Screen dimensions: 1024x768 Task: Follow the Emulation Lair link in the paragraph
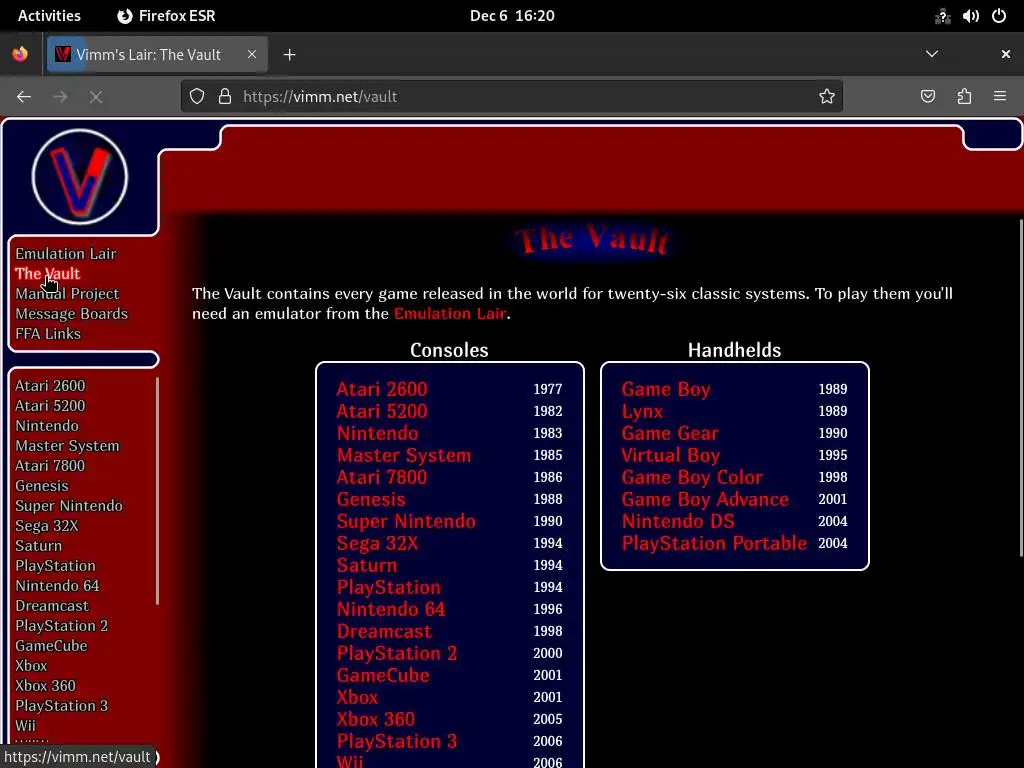click(x=450, y=313)
